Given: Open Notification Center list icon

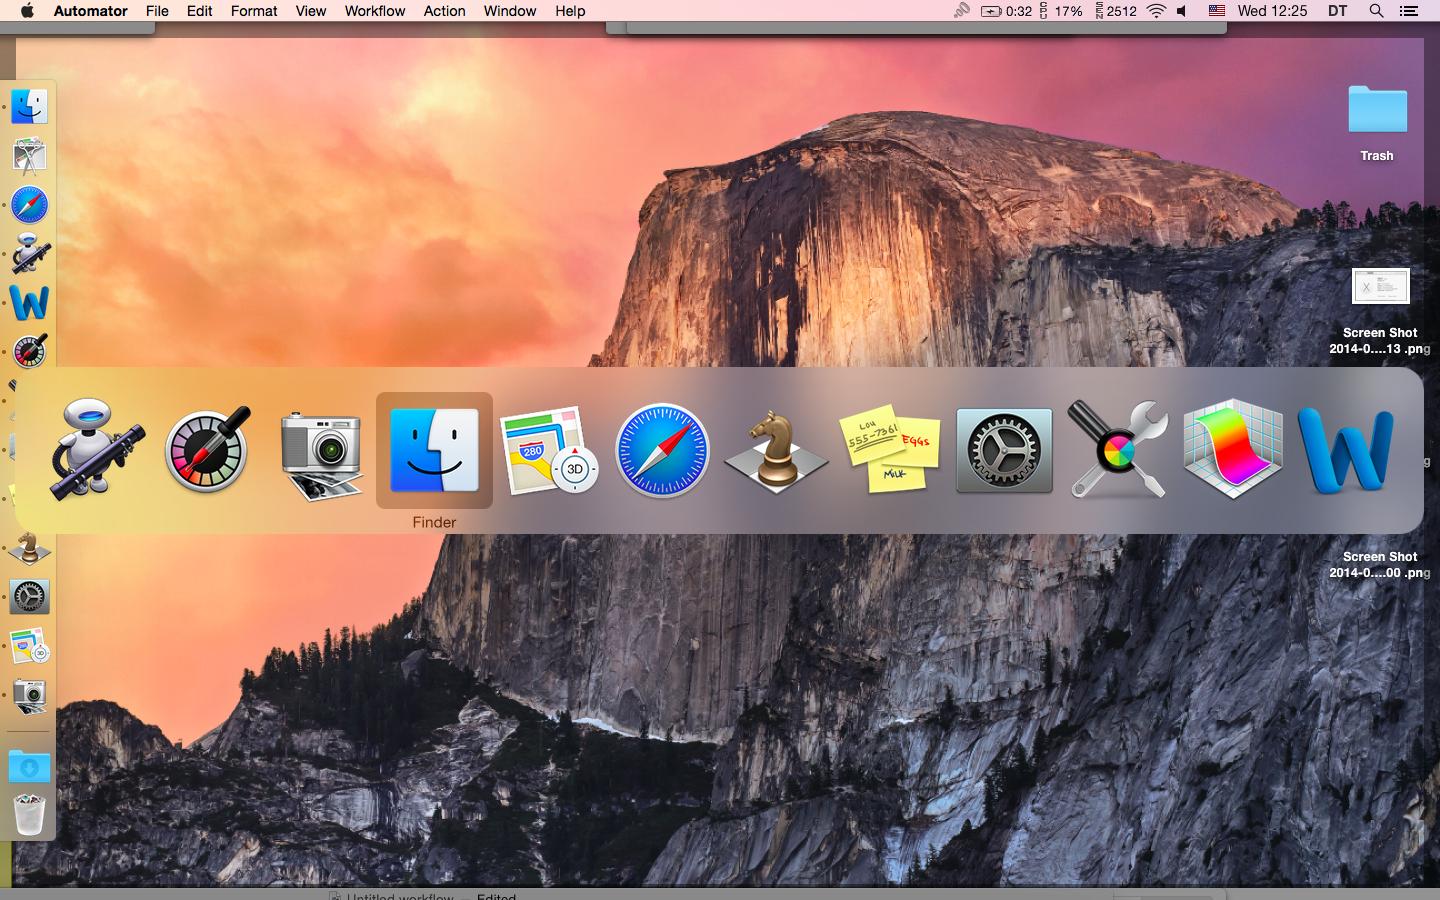Looking at the screenshot, I should coord(1409,11).
